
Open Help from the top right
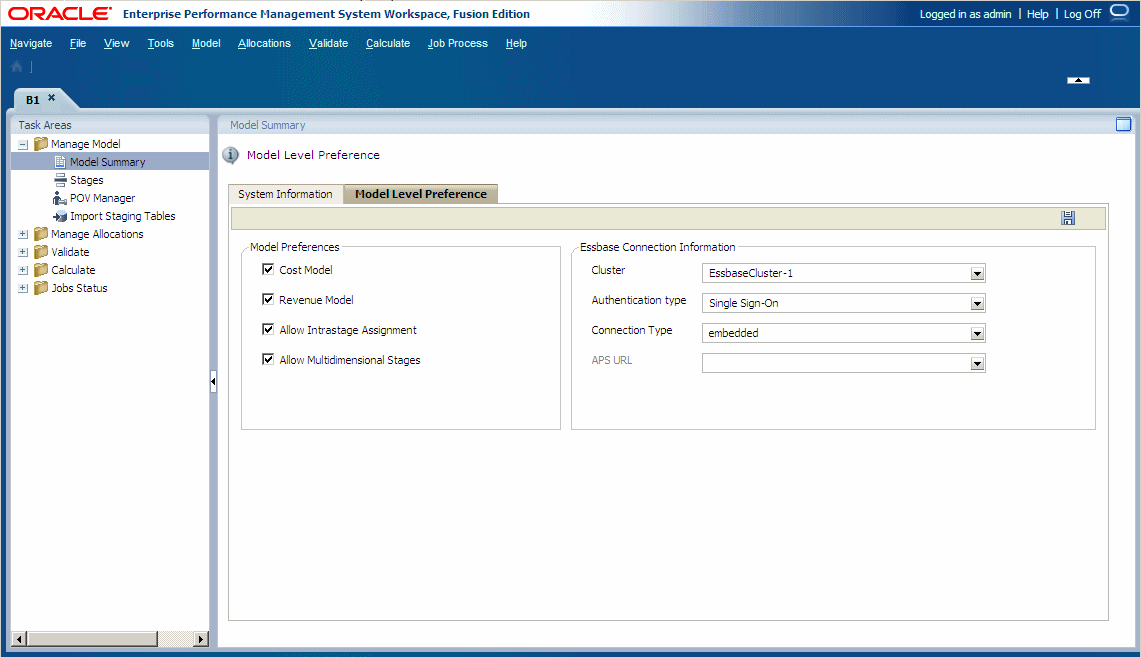pyautogui.click(x=1037, y=14)
